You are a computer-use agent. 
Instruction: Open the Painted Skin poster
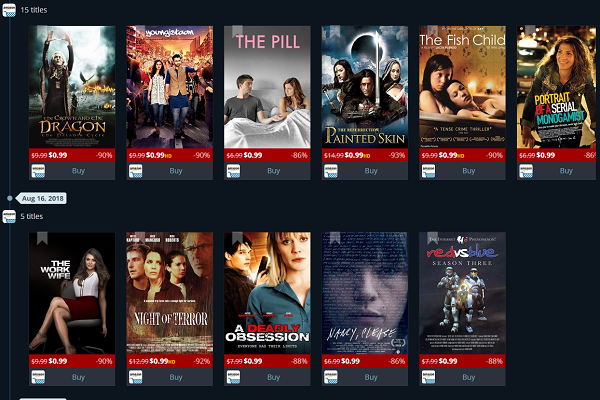[365, 87]
